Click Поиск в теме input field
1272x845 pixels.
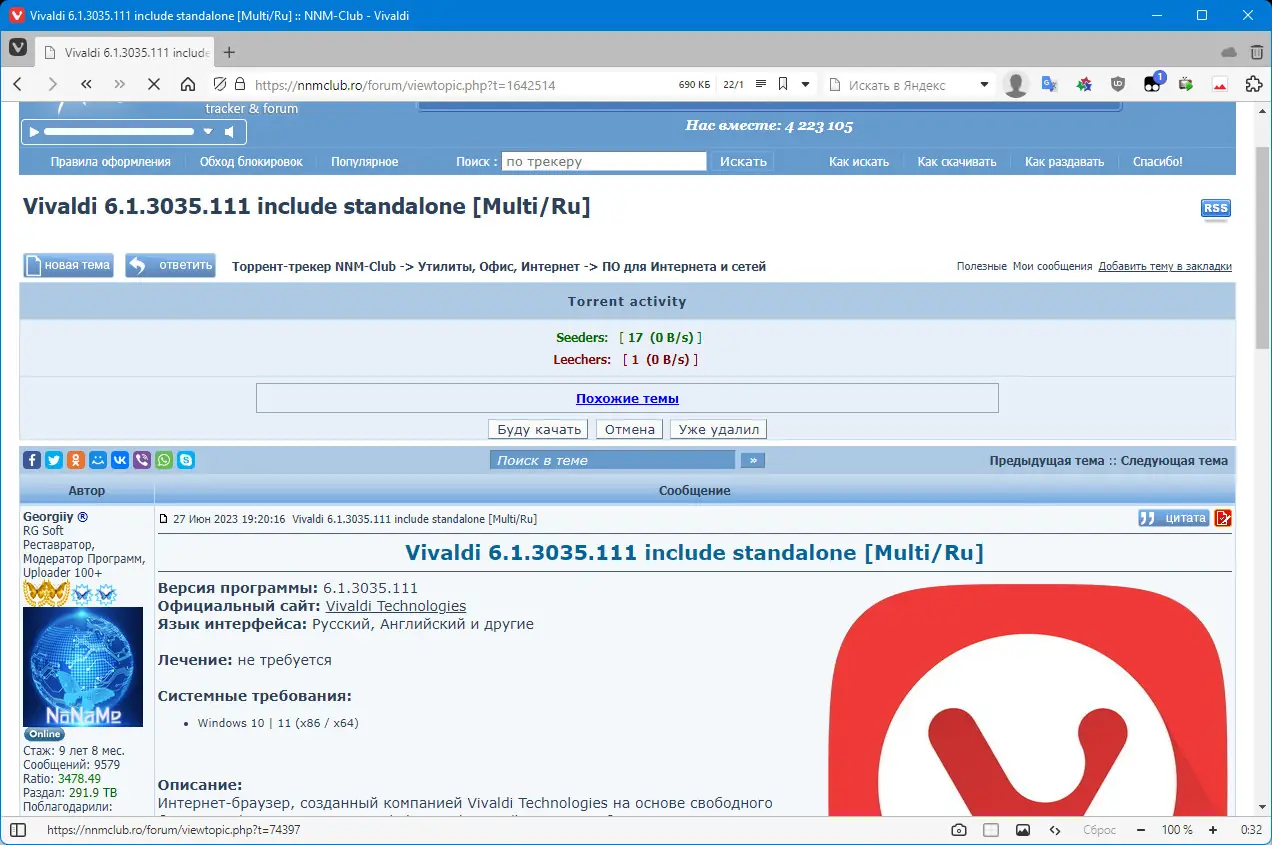[x=612, y=460]
